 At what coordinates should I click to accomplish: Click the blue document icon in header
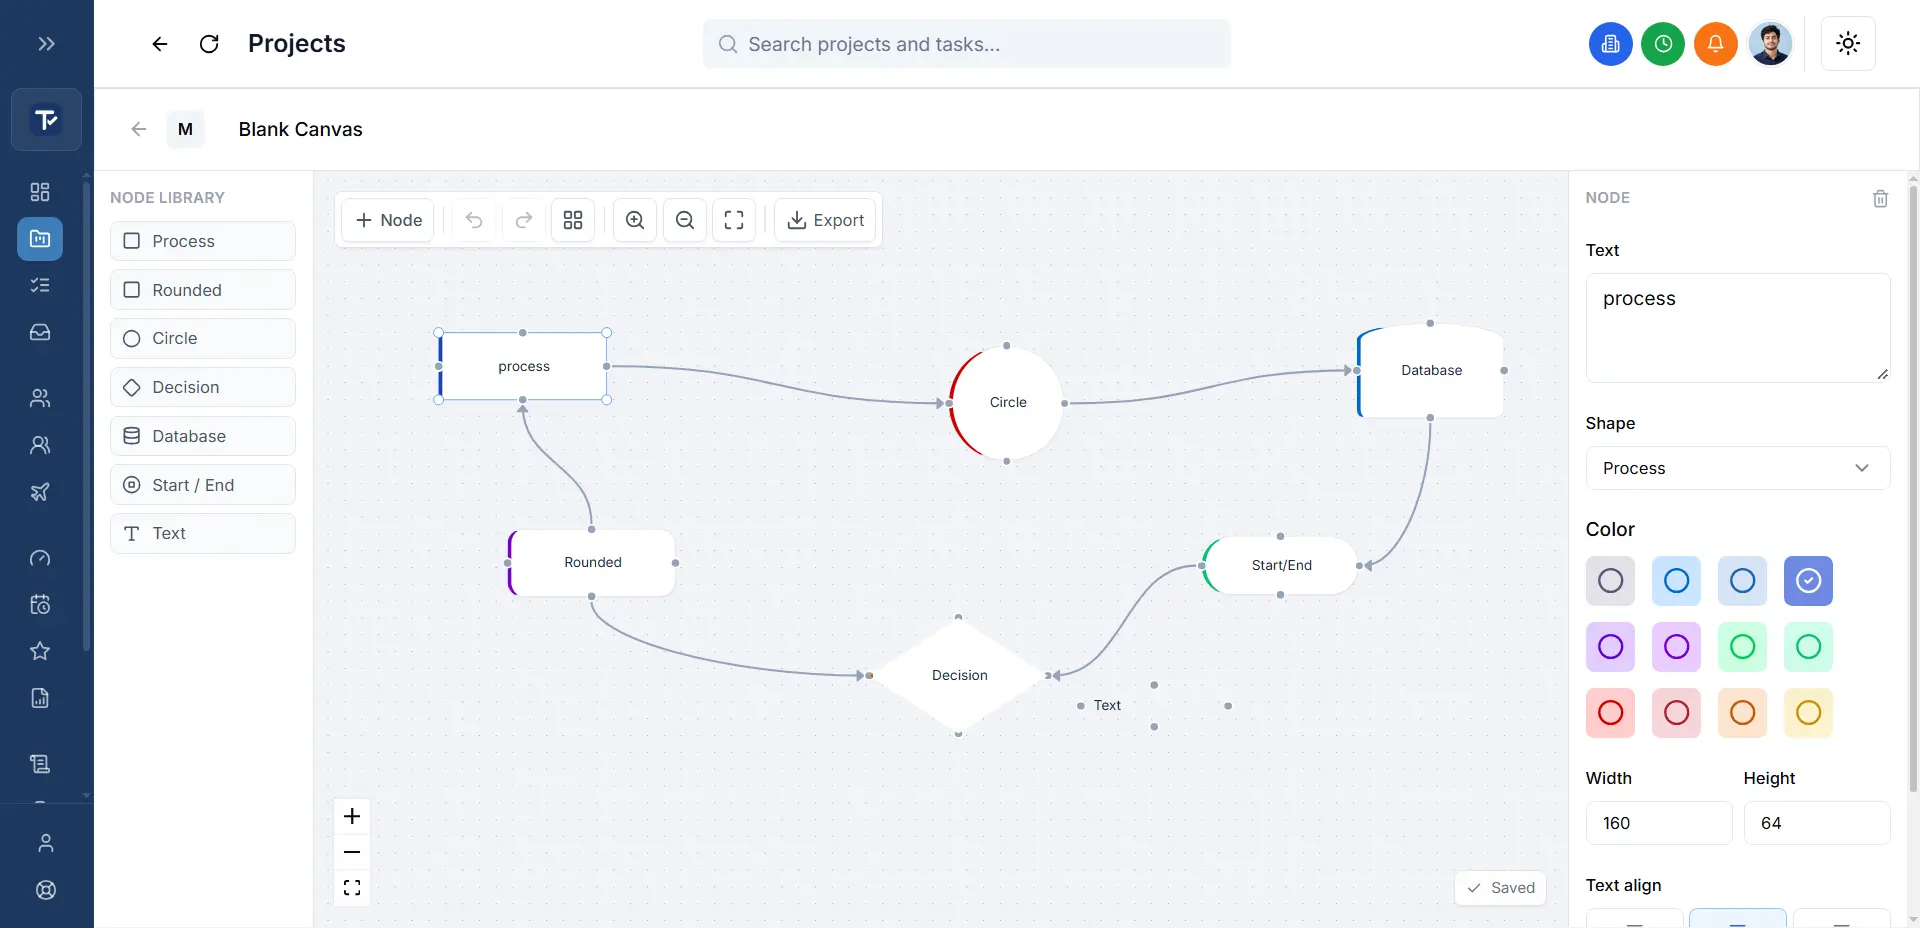coord(1611,44)
